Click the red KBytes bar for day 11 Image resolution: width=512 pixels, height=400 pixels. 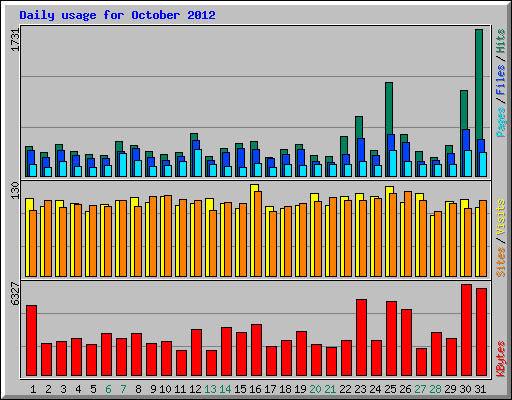point(182,363)
